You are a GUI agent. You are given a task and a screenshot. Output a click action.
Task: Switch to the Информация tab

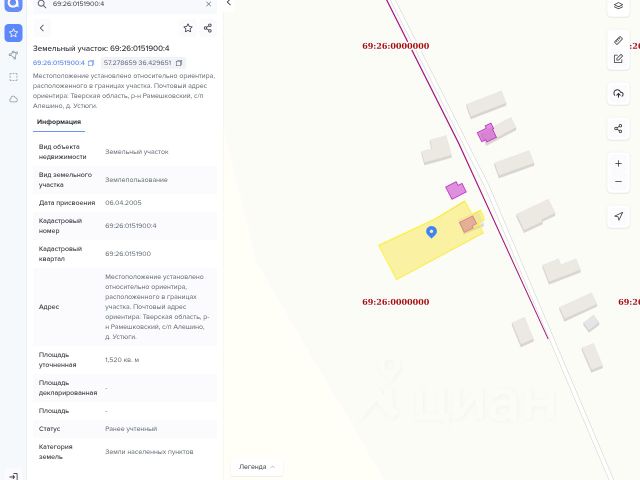(59, 122)
